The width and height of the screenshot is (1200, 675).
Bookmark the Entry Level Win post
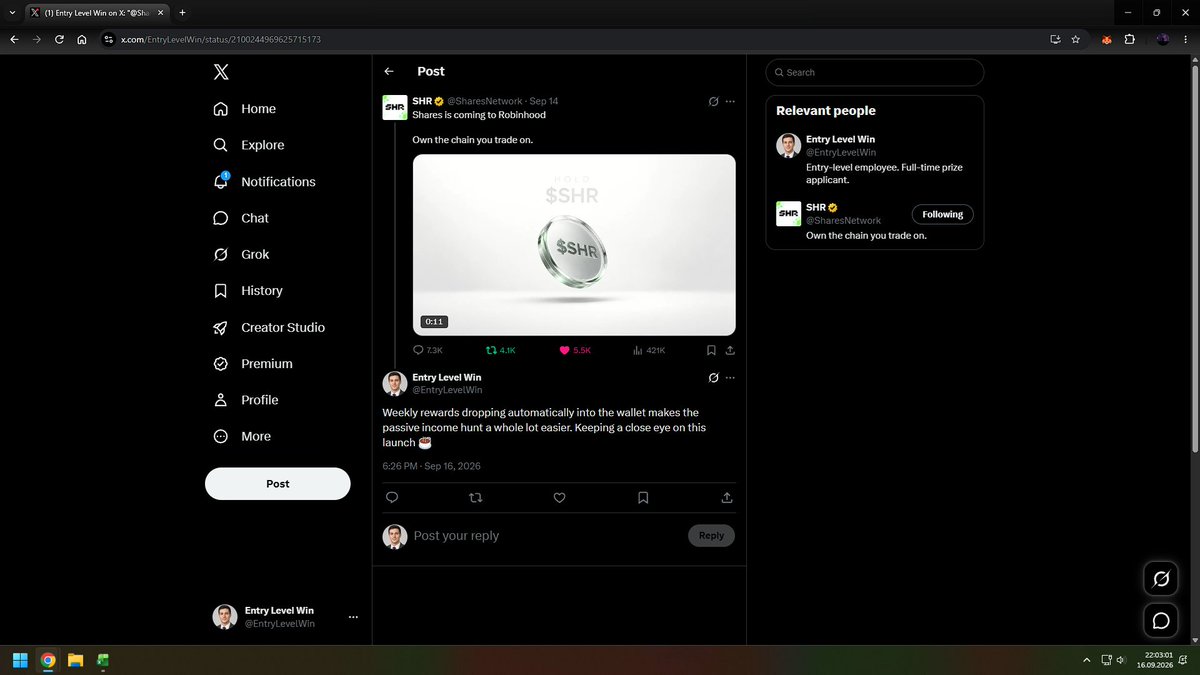643,497
